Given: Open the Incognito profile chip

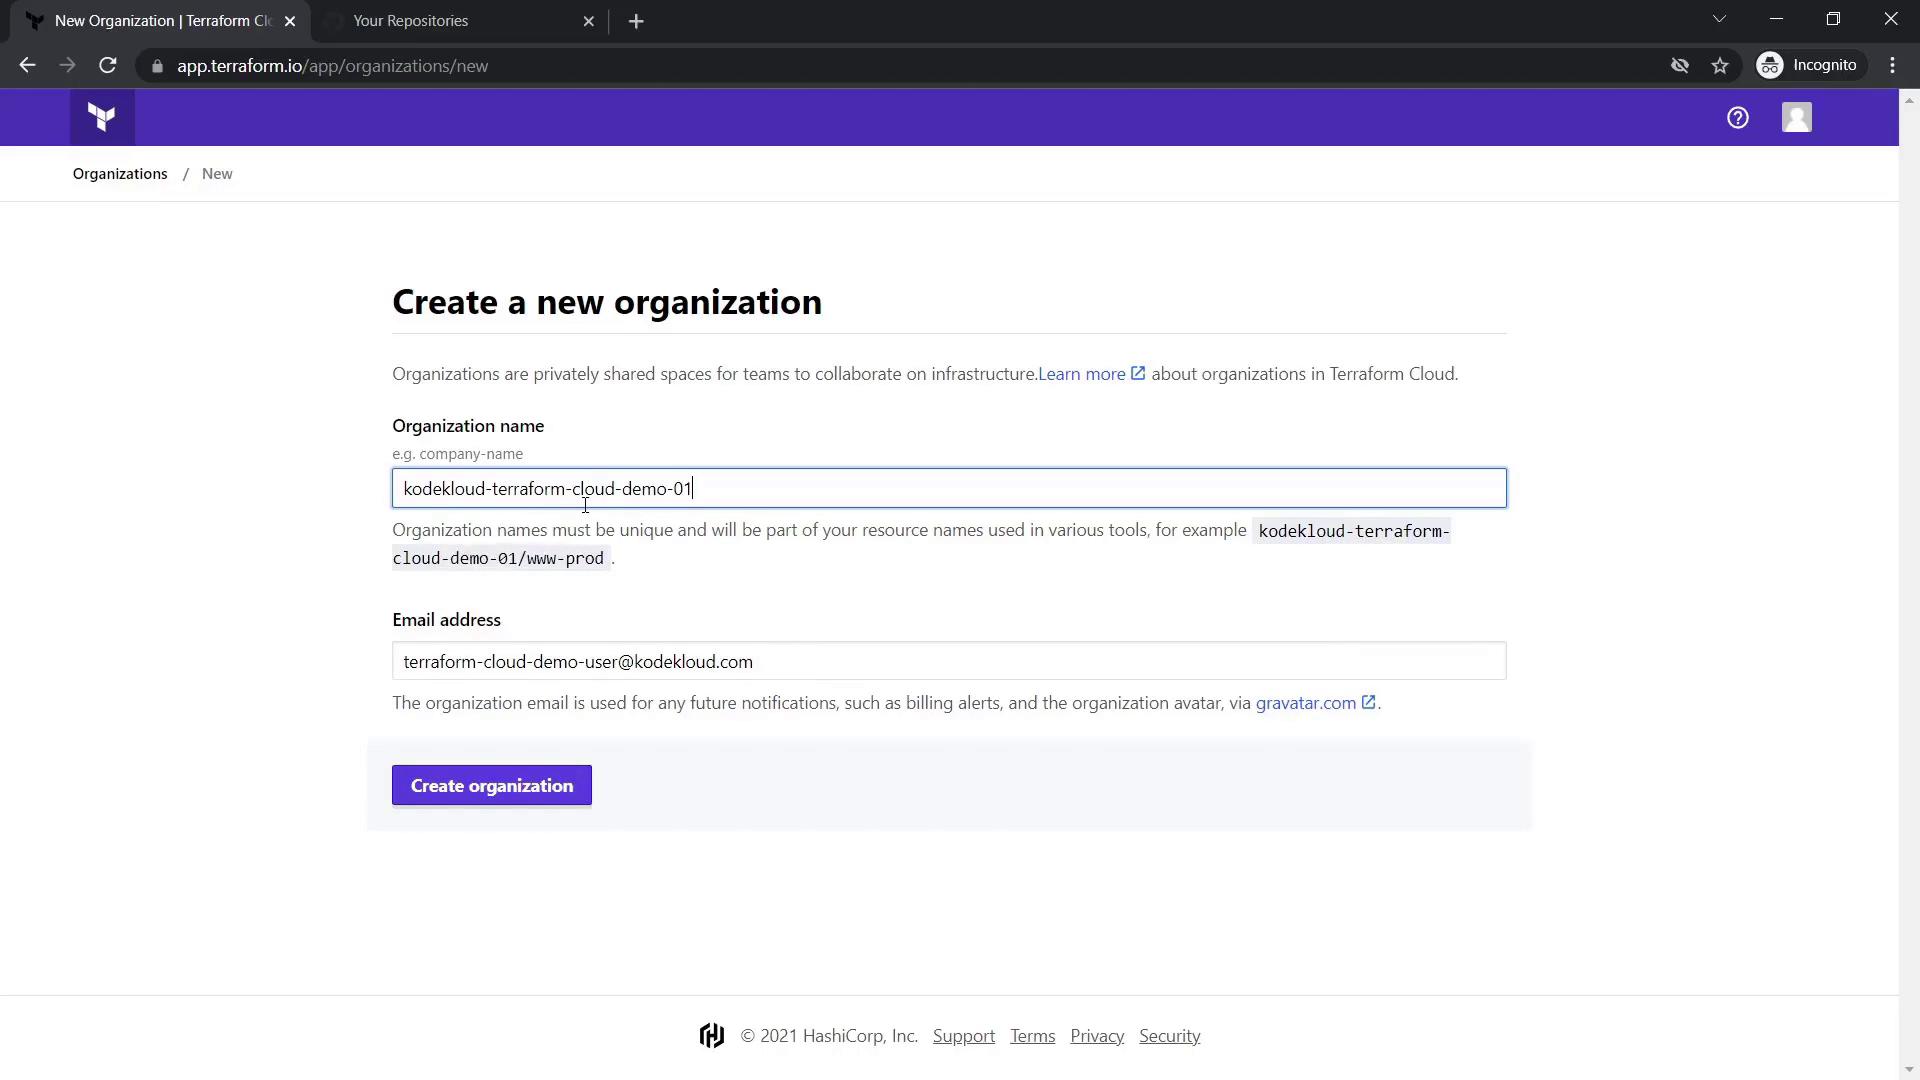Looking at the screenshot, I should pos(1810,66).
